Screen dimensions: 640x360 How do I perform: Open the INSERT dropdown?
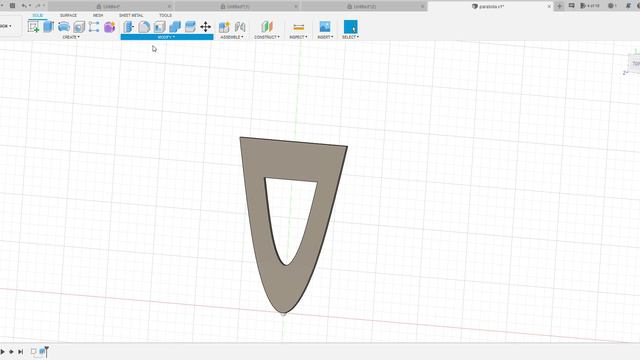click(325, 37)
